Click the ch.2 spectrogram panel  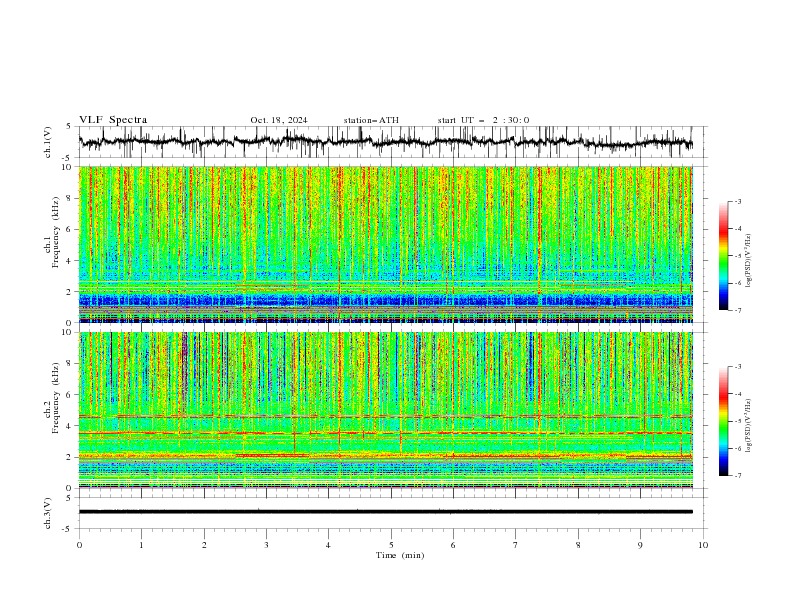(385, 410)
